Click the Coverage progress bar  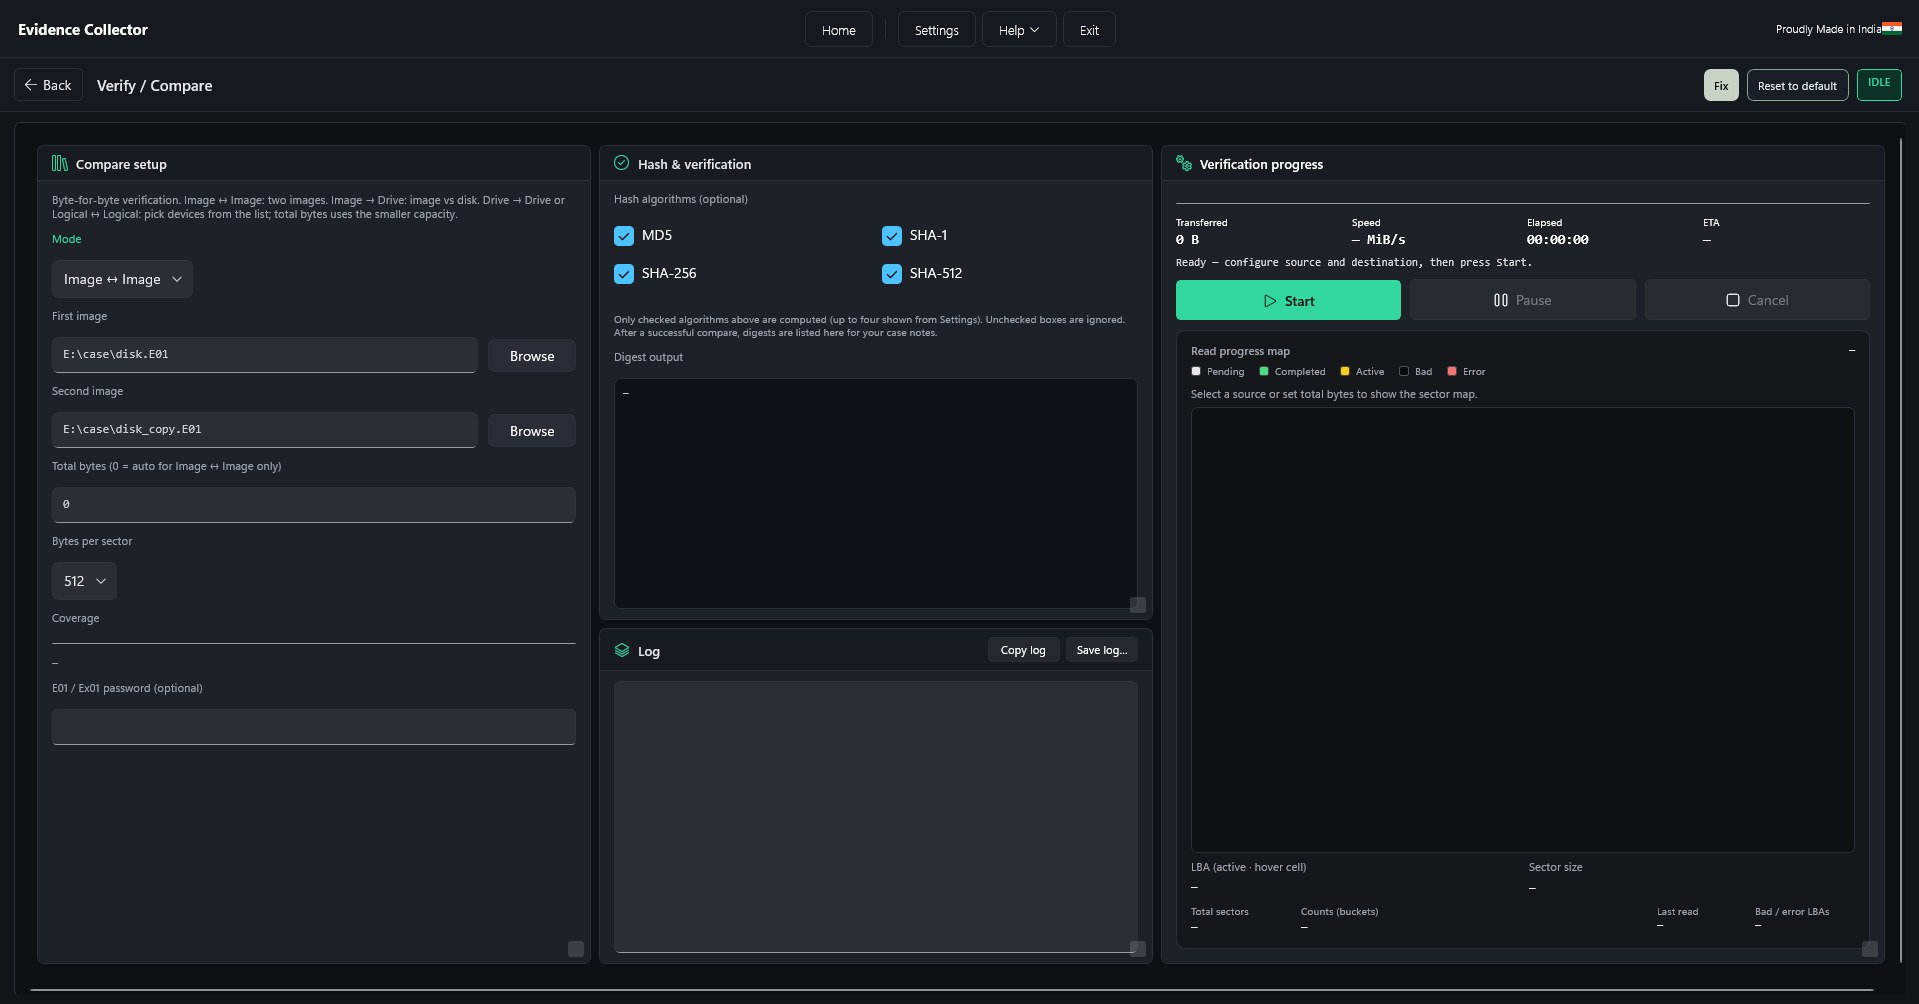pyautogui.click(x=313, y=642)
